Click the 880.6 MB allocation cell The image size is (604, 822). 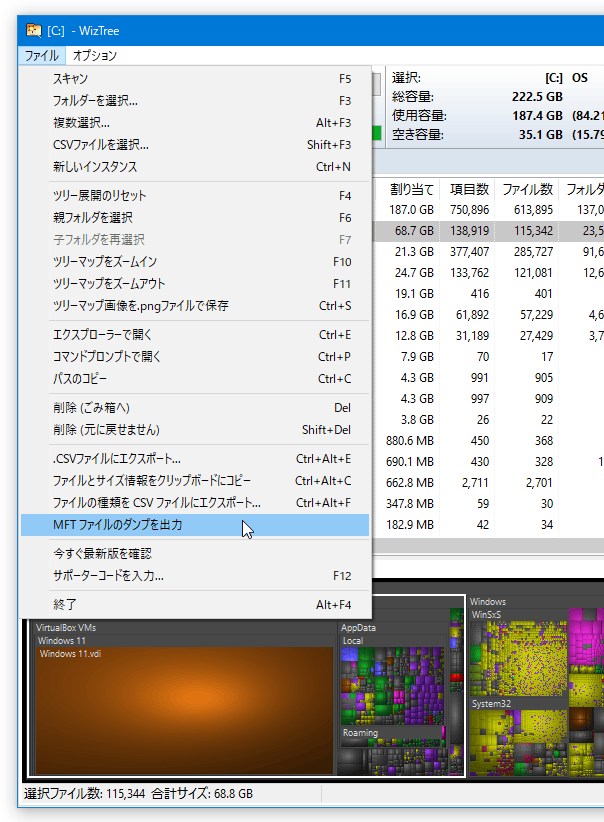point(410,440)
